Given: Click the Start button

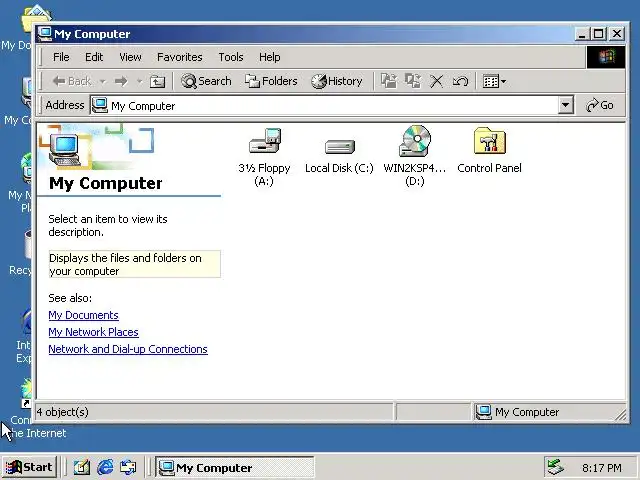Looking at the screenshot, I should 29,467.
